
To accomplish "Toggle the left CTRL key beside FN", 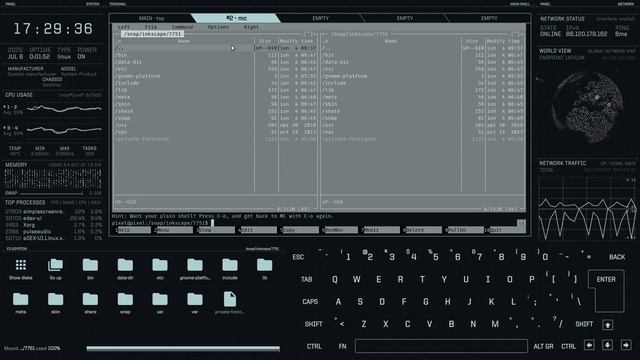I will (314, 347).
